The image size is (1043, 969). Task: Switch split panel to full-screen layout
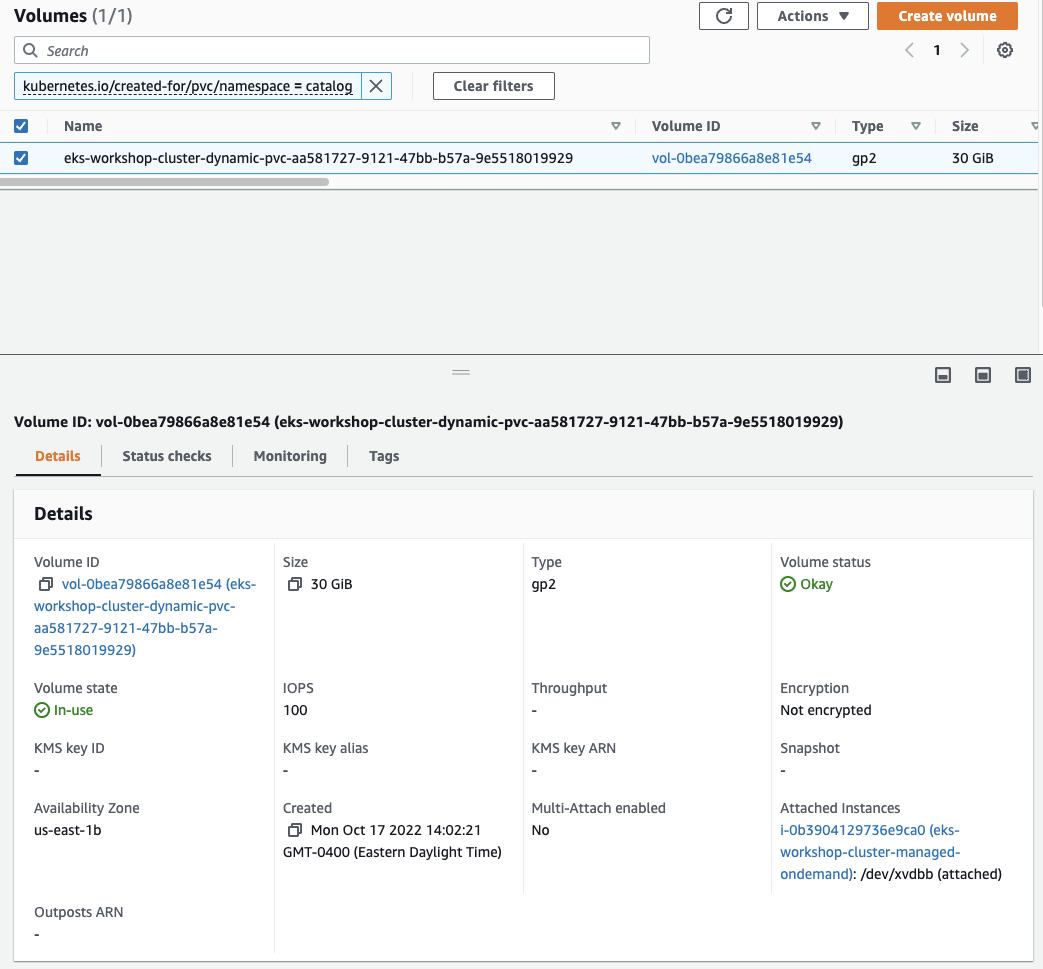coord(1022,375)
